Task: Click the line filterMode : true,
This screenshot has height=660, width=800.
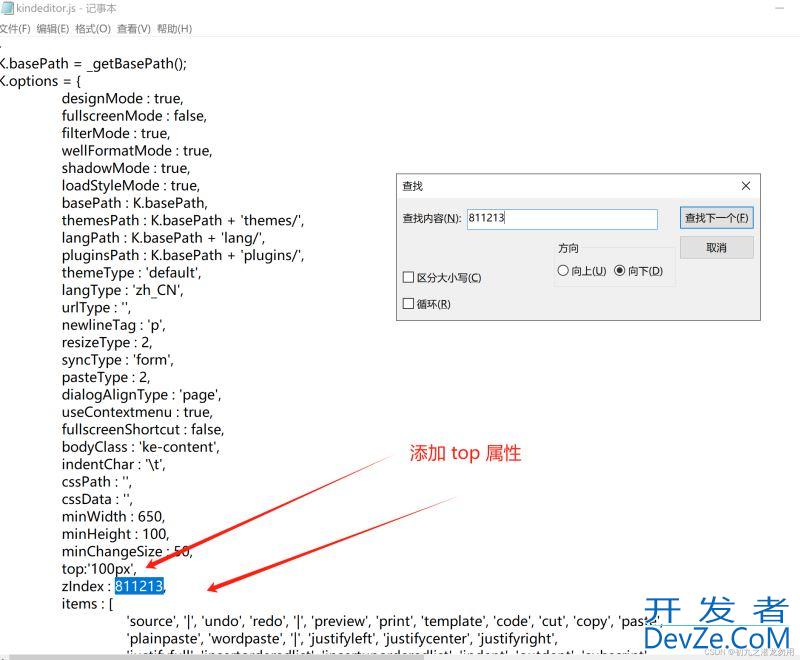Action: pos(116,133)
